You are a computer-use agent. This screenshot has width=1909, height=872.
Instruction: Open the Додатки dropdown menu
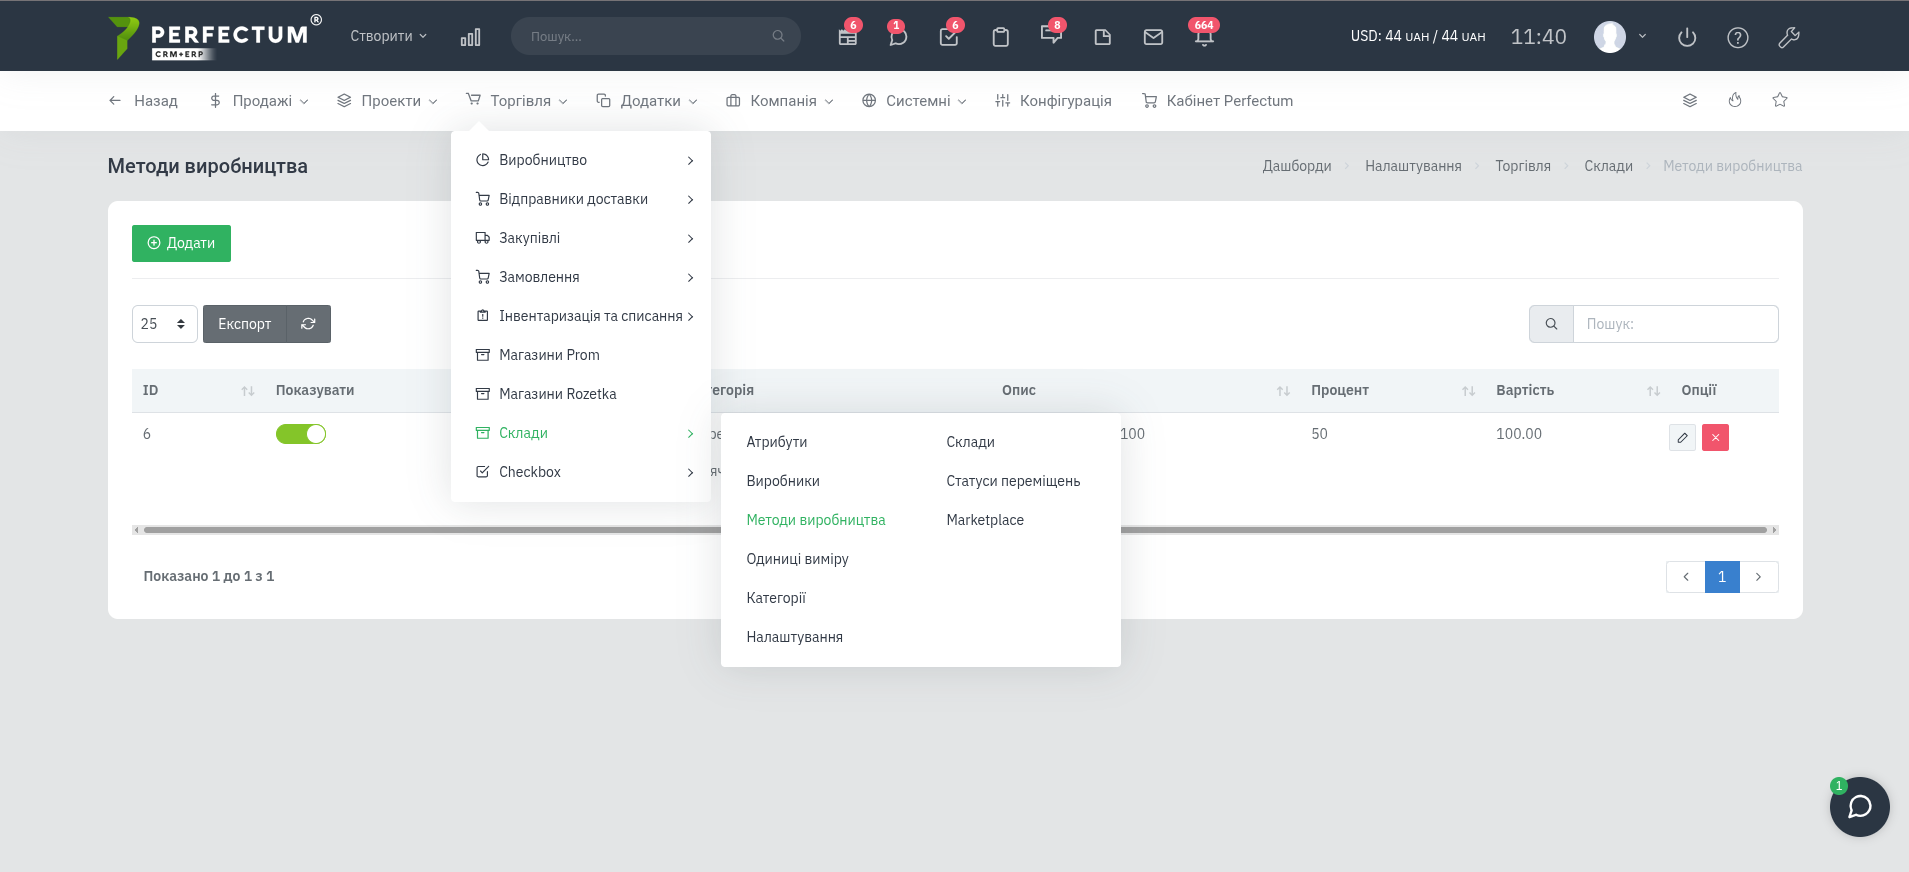[x=647, y=101]
